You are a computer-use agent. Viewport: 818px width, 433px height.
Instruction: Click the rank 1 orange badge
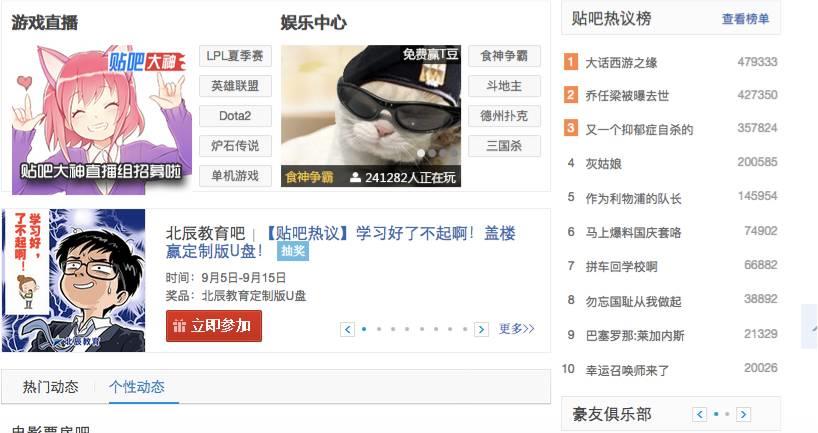(571, 62)
